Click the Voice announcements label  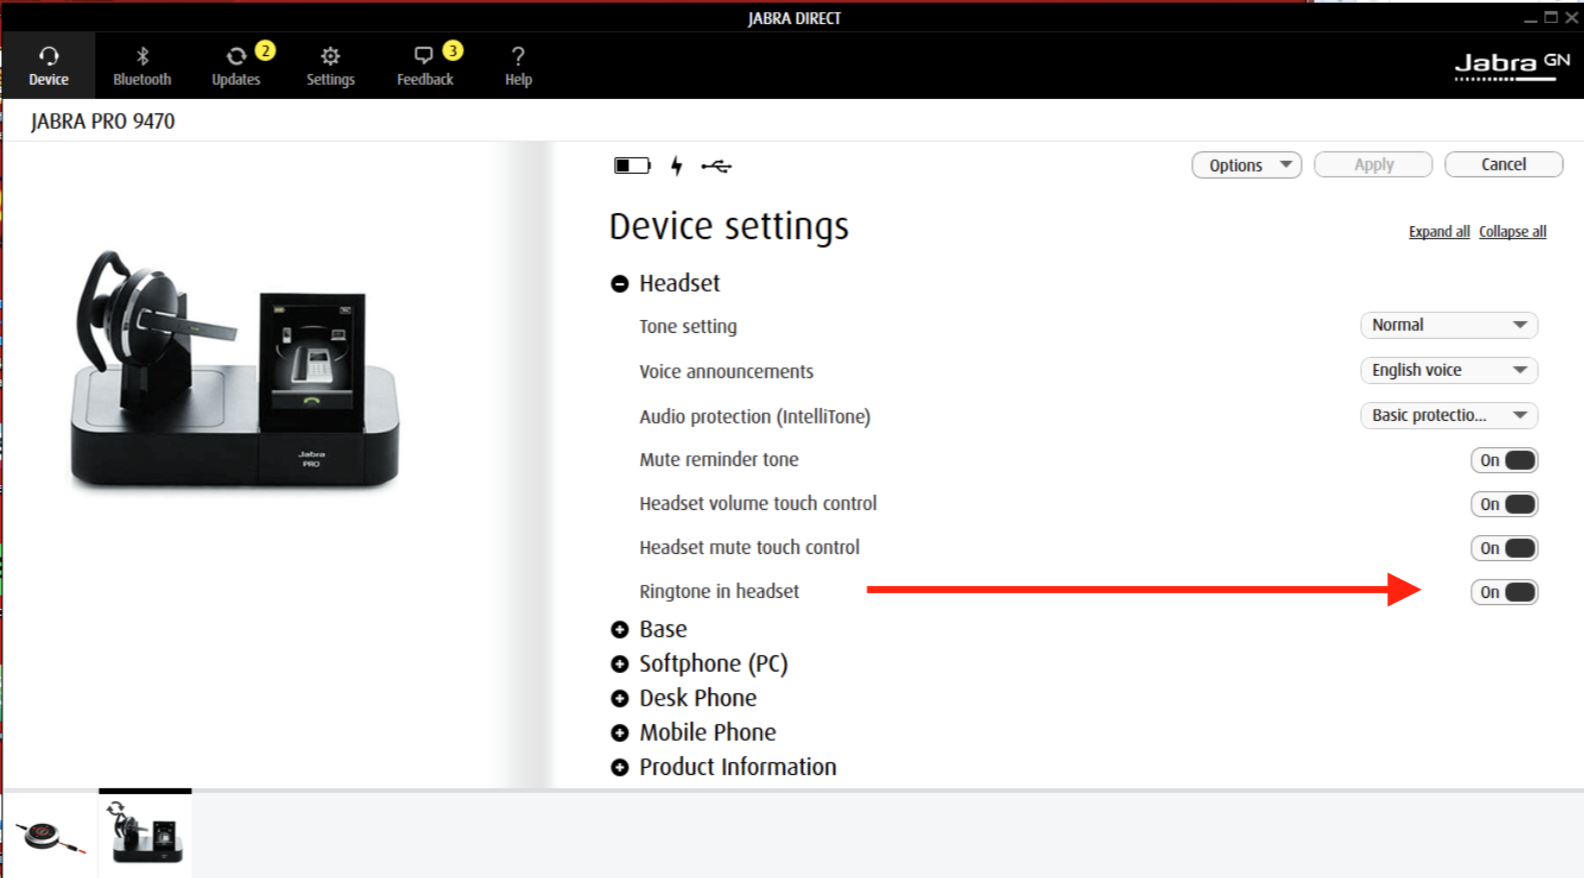(727, 371)
